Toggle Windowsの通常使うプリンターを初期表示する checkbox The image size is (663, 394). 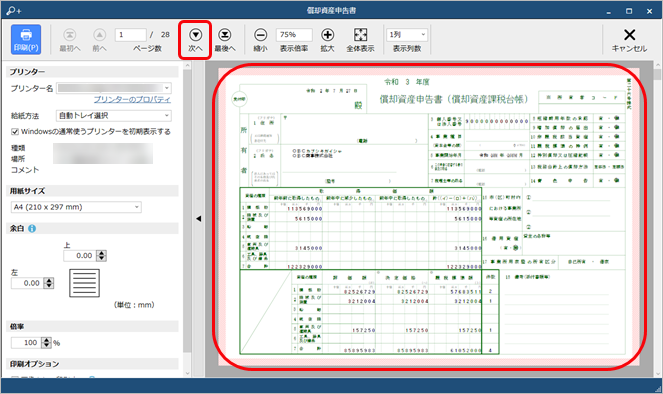(15, 132)
